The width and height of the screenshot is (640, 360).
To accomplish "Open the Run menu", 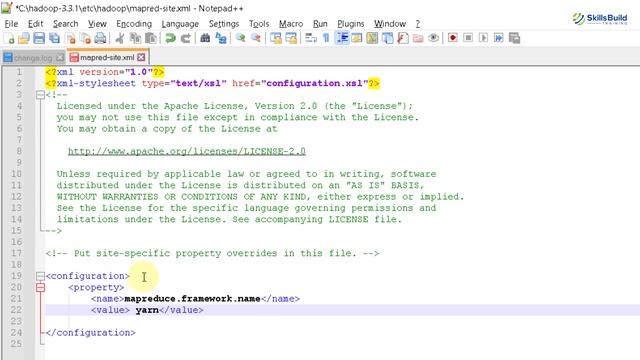I will [320, 24].
